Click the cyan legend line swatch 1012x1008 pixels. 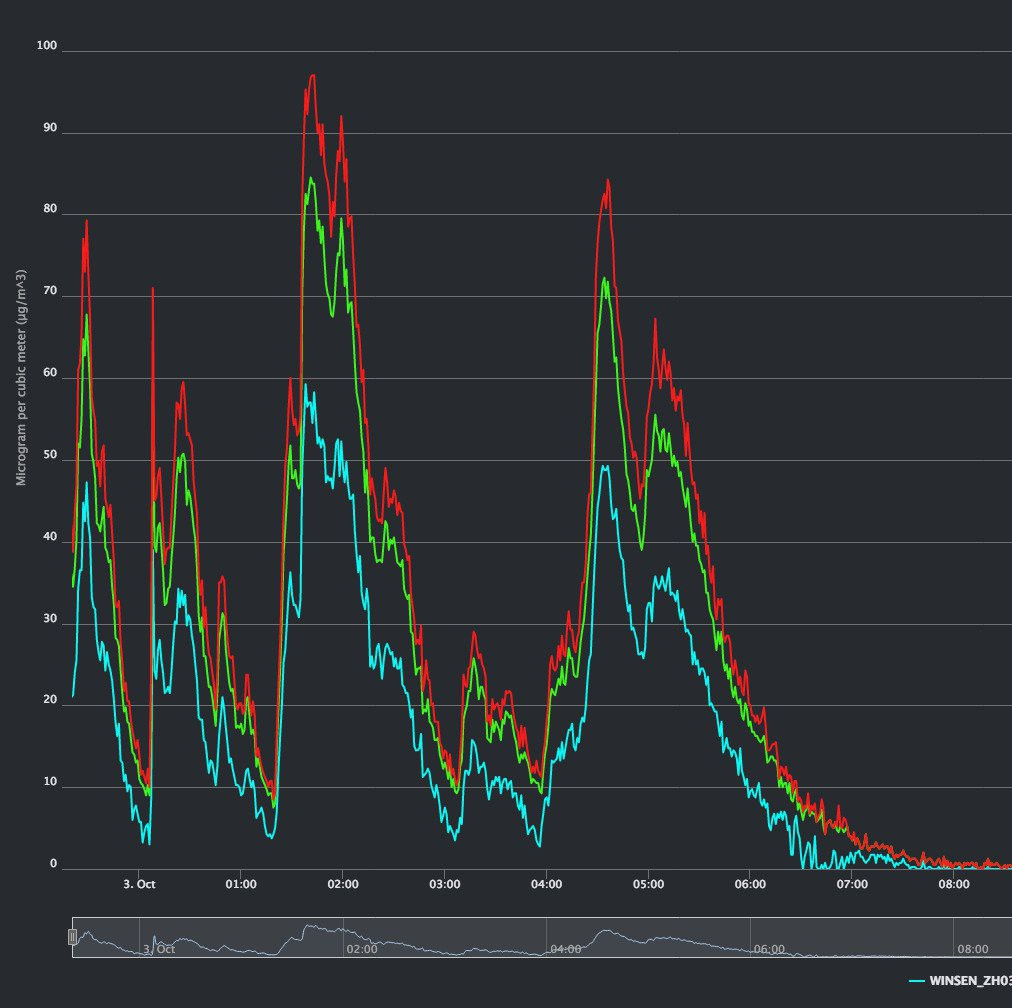(916, 981)
